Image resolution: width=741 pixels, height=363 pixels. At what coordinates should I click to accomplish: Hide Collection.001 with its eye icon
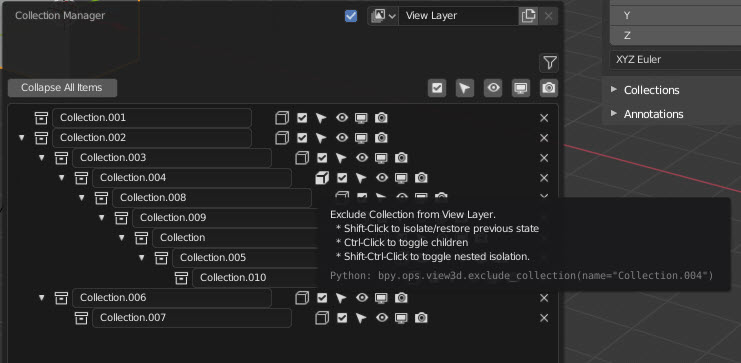pyautogui.click(x=342, y=117)
